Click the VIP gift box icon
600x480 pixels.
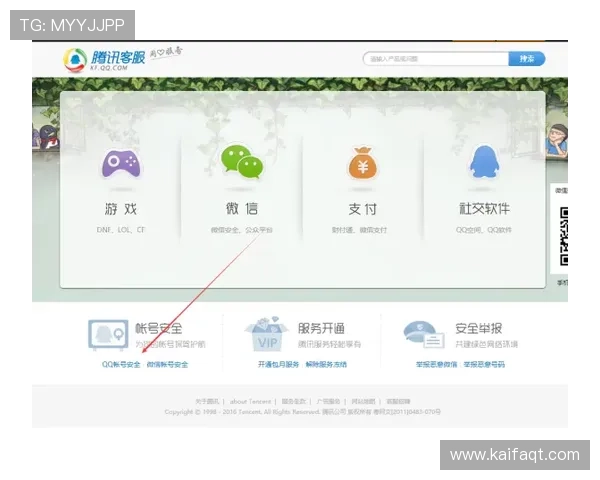point(267,334)
